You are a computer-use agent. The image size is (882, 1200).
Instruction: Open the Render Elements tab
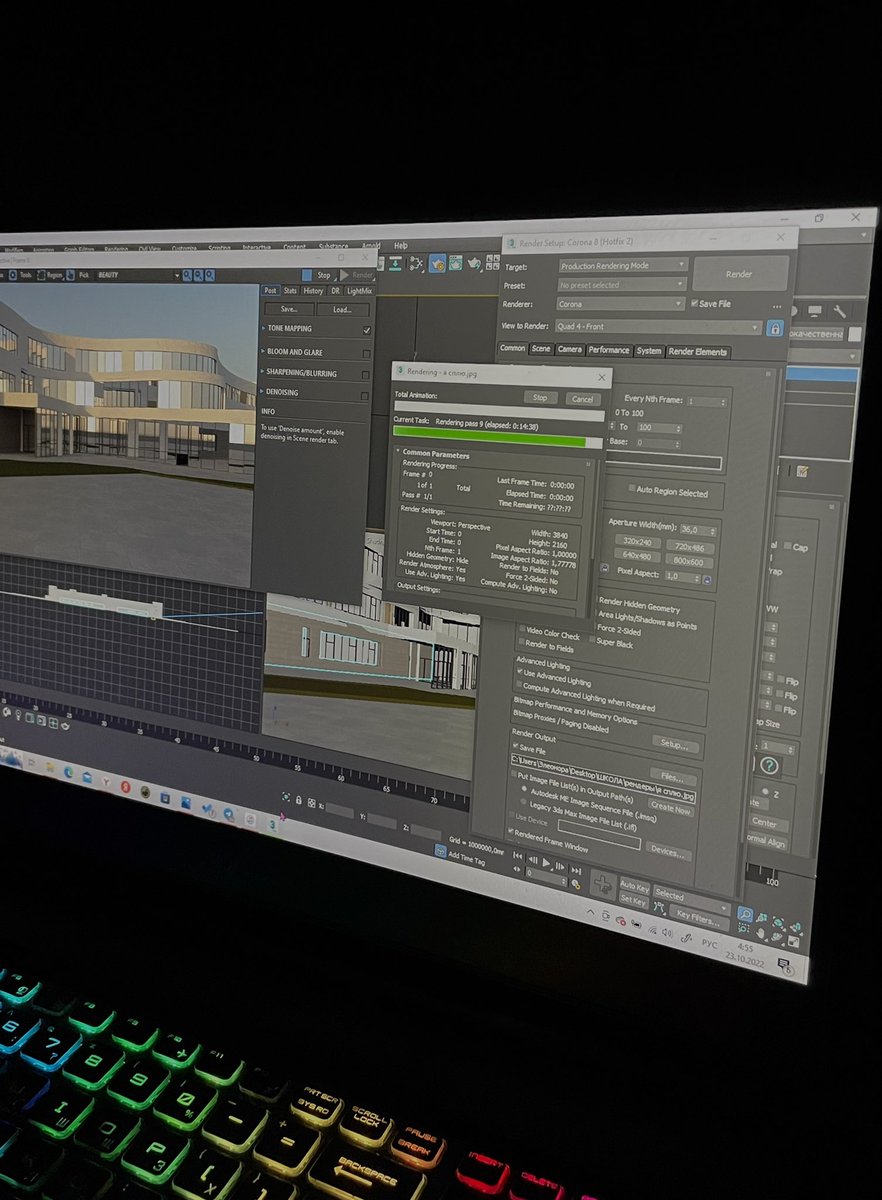click(698, 353)
